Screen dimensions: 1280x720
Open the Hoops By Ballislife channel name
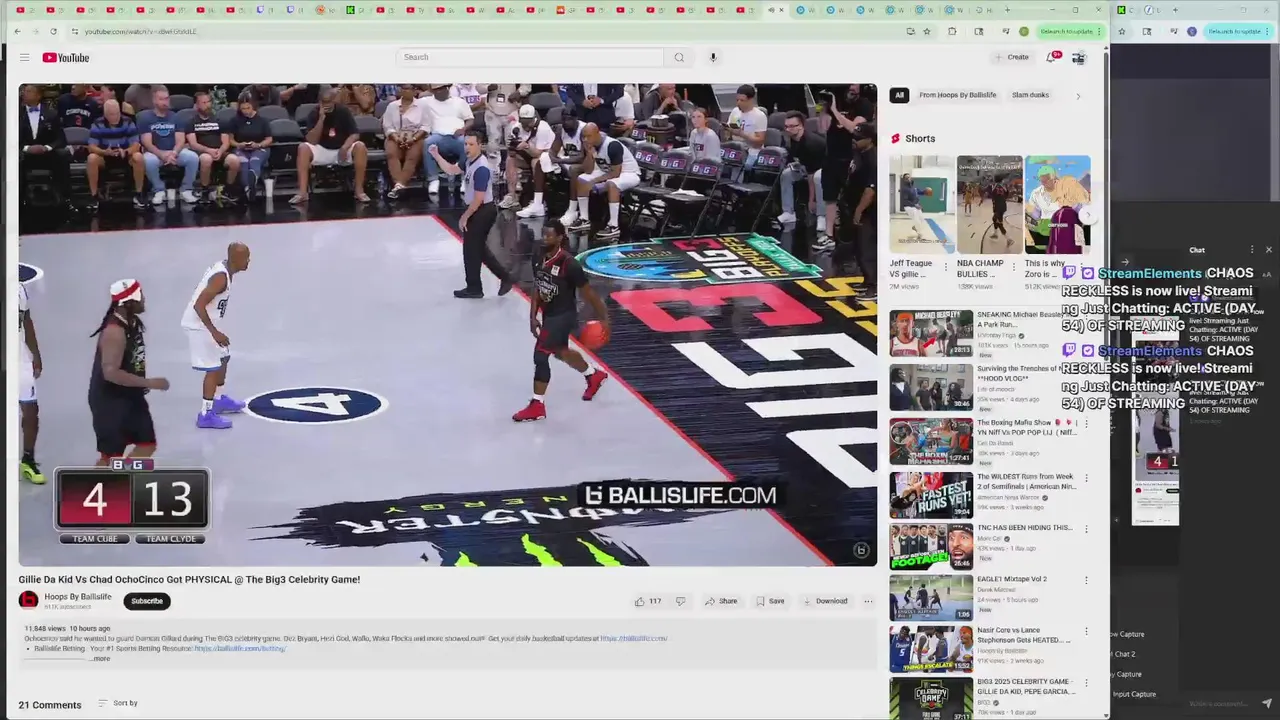pos(78,596)
